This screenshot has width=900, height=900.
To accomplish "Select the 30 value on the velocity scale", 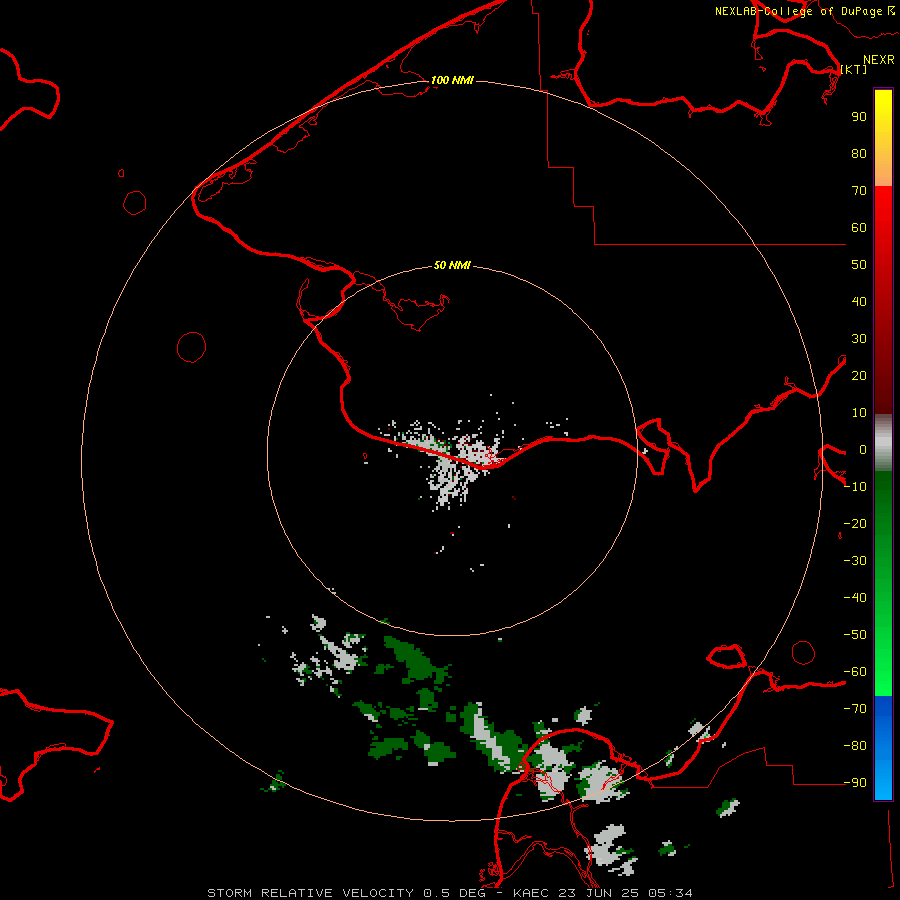I will [859, 339].
